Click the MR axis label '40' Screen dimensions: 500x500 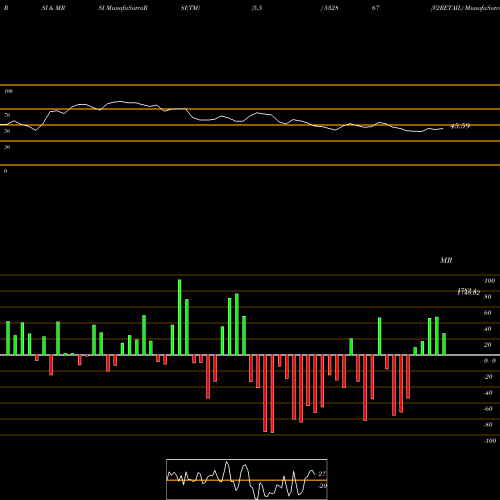(488, 329)
